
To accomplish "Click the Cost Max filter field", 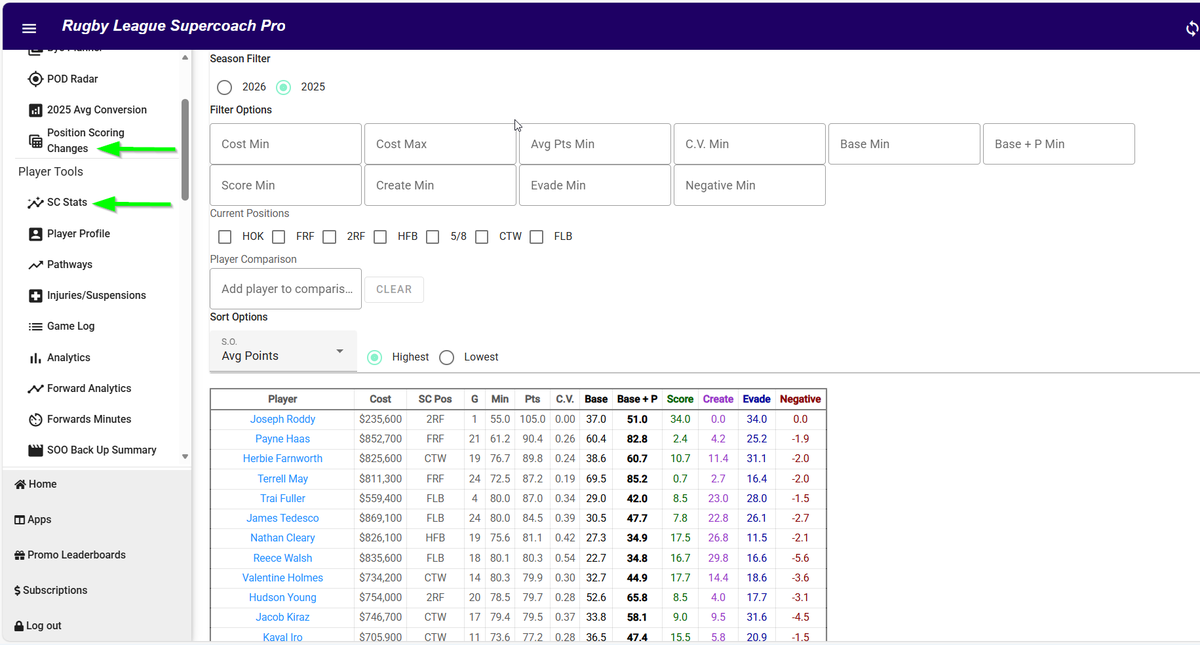I will click(x=440, y=144).
